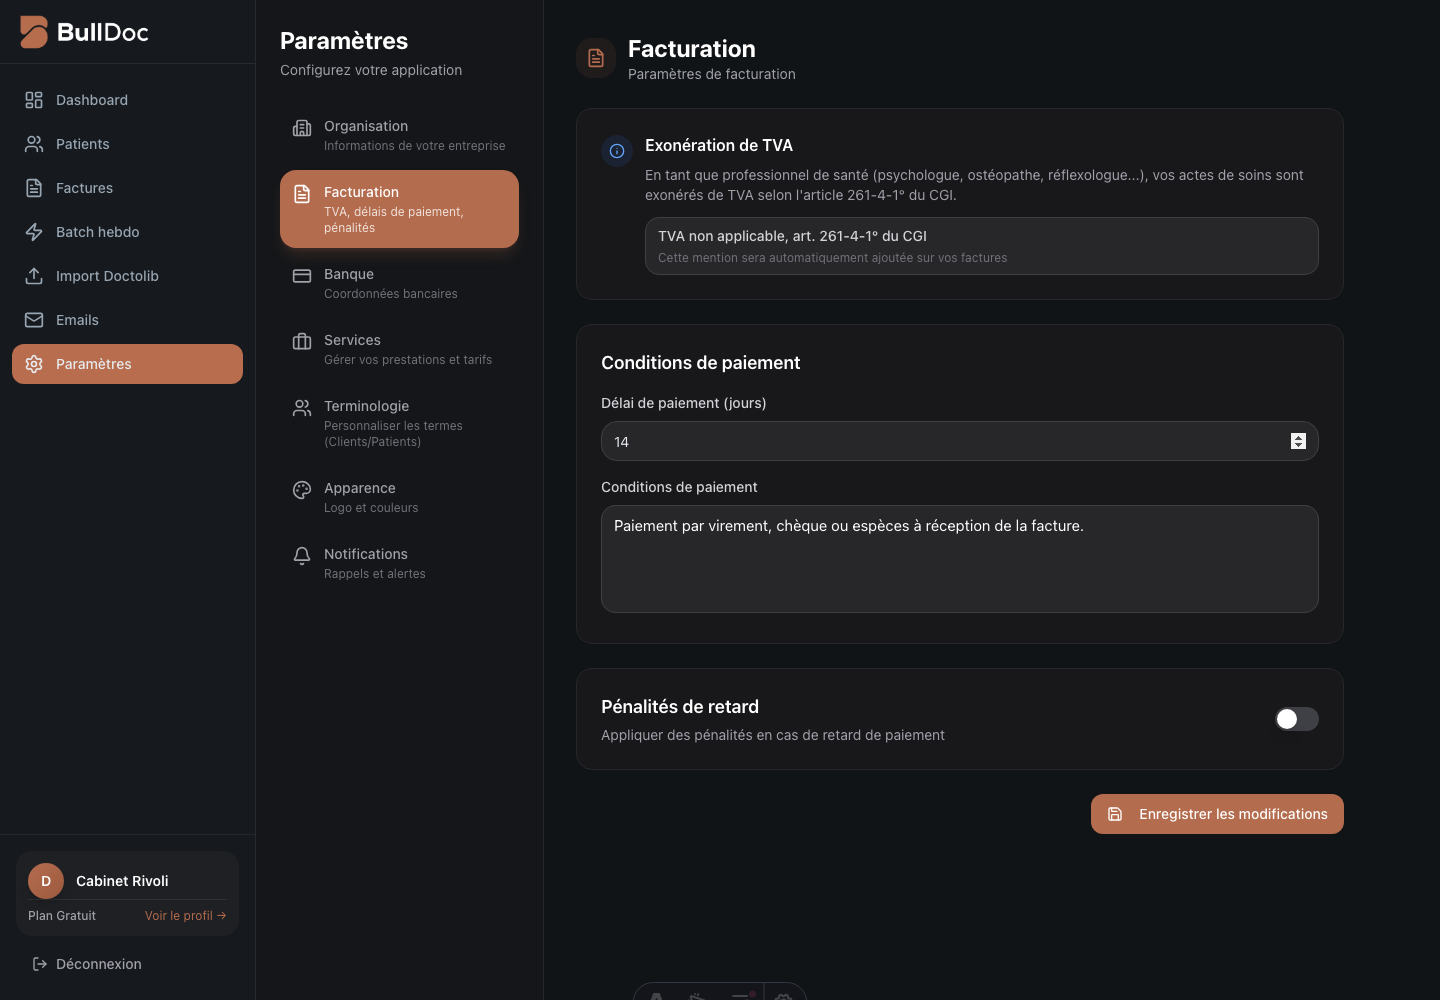Open Dashboard via its grid icon
1440x1000 pixels.
point(34,100)
